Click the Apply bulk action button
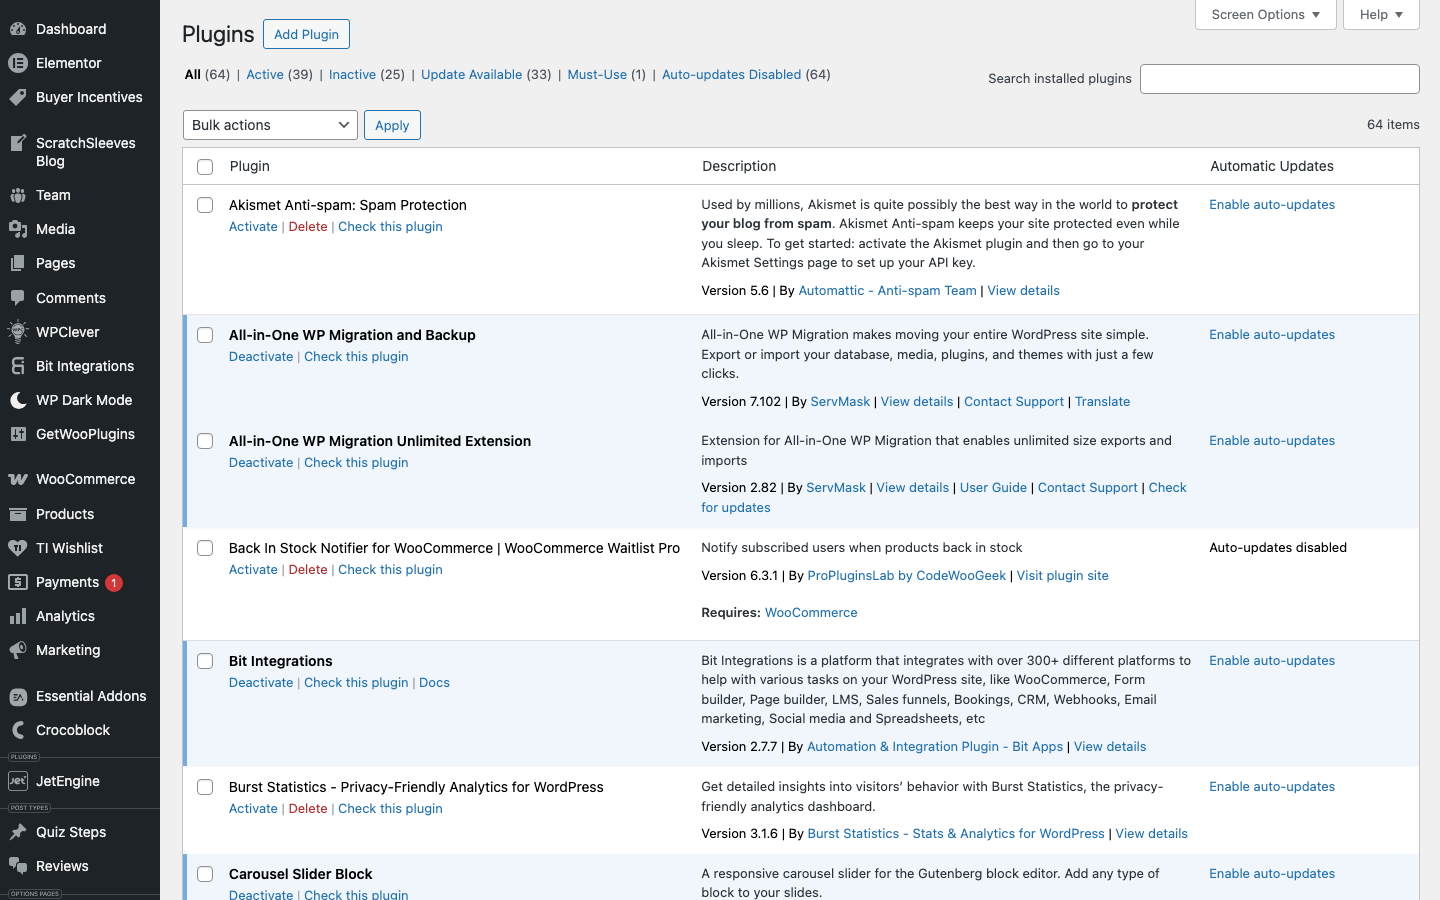Image resolution: width=1440 pixels, height=900 pixels. pos(392,125)
